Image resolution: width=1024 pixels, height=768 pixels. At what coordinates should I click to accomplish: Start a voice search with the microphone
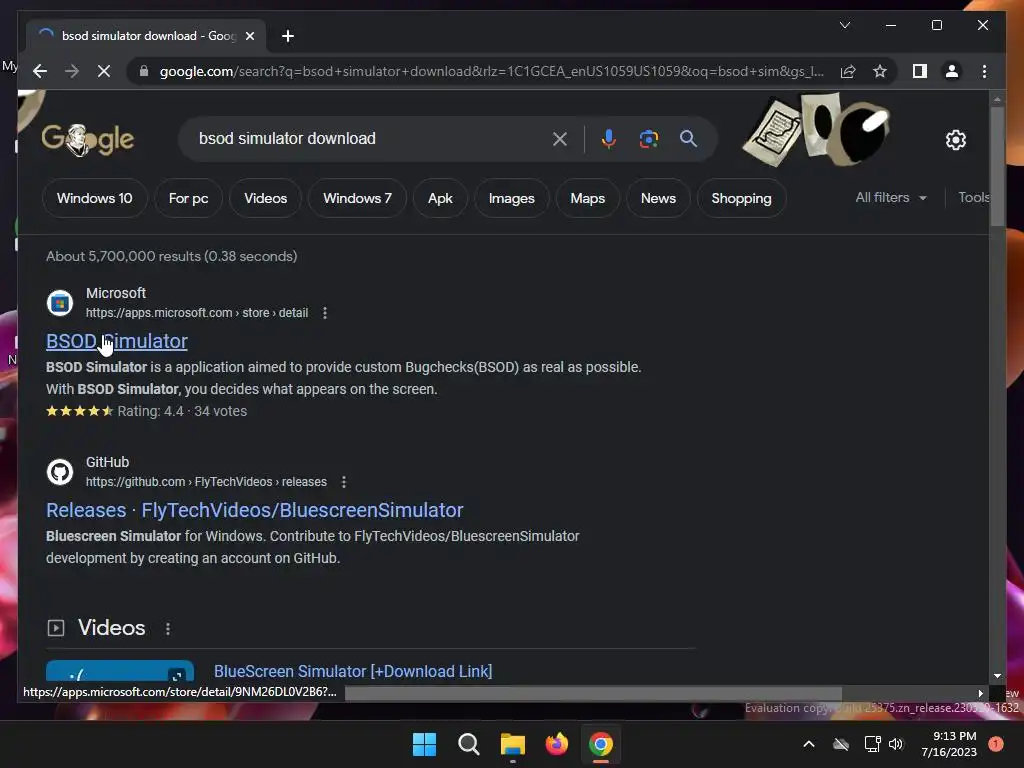click(x=609, y=138)
